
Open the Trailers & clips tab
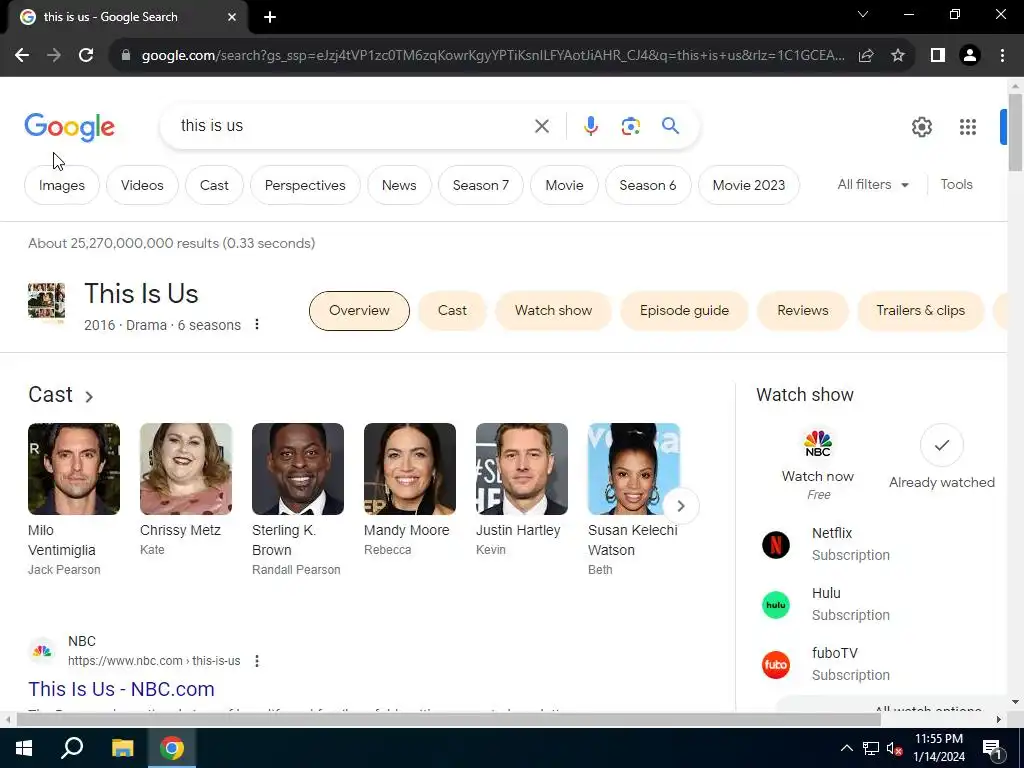click(920, 311)
